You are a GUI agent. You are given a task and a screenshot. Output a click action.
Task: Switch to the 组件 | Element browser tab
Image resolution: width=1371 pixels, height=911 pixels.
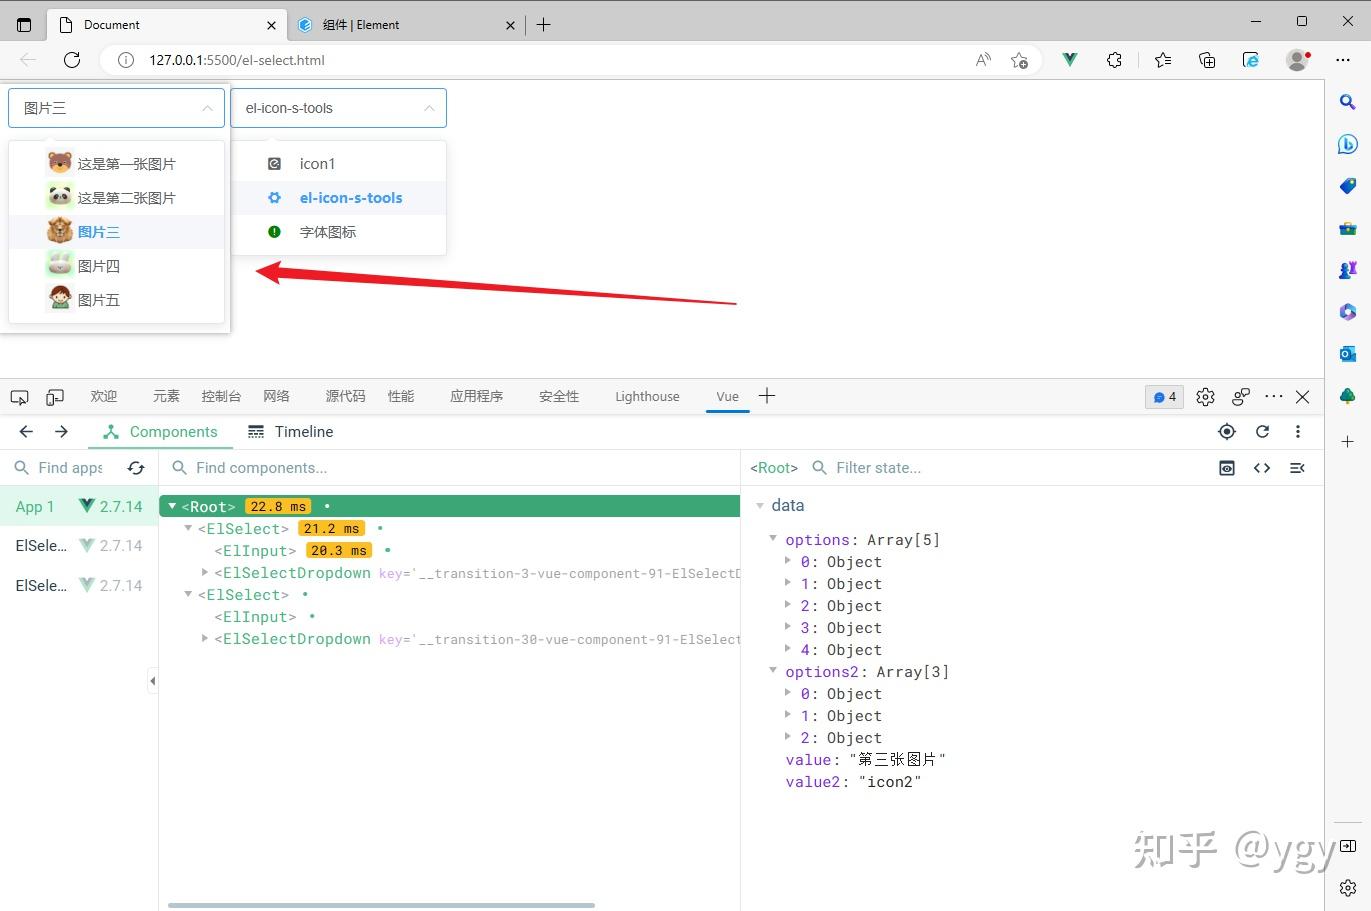(408, 25)
